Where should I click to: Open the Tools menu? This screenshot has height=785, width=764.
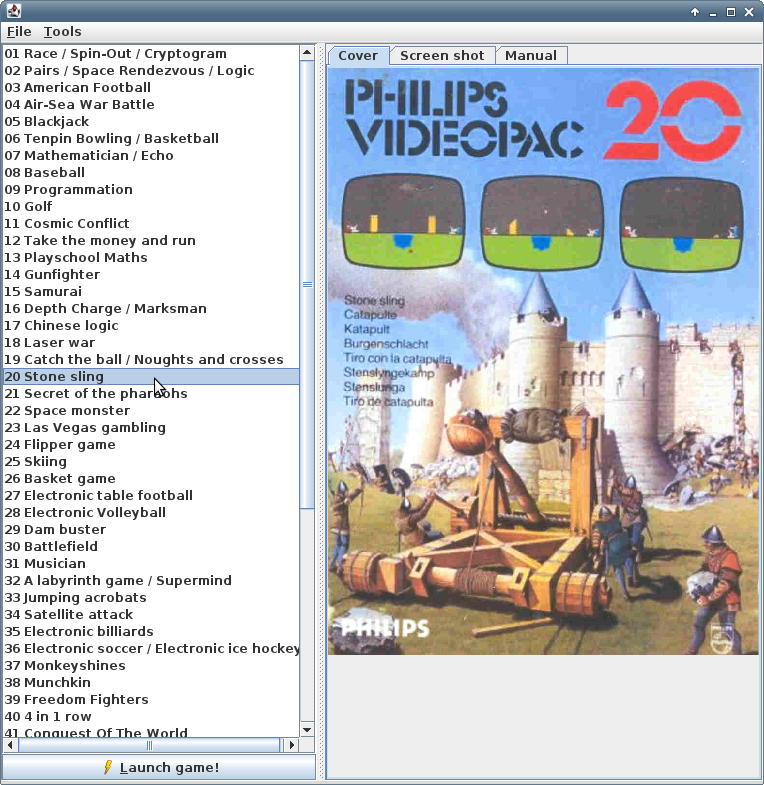point(62,32)
